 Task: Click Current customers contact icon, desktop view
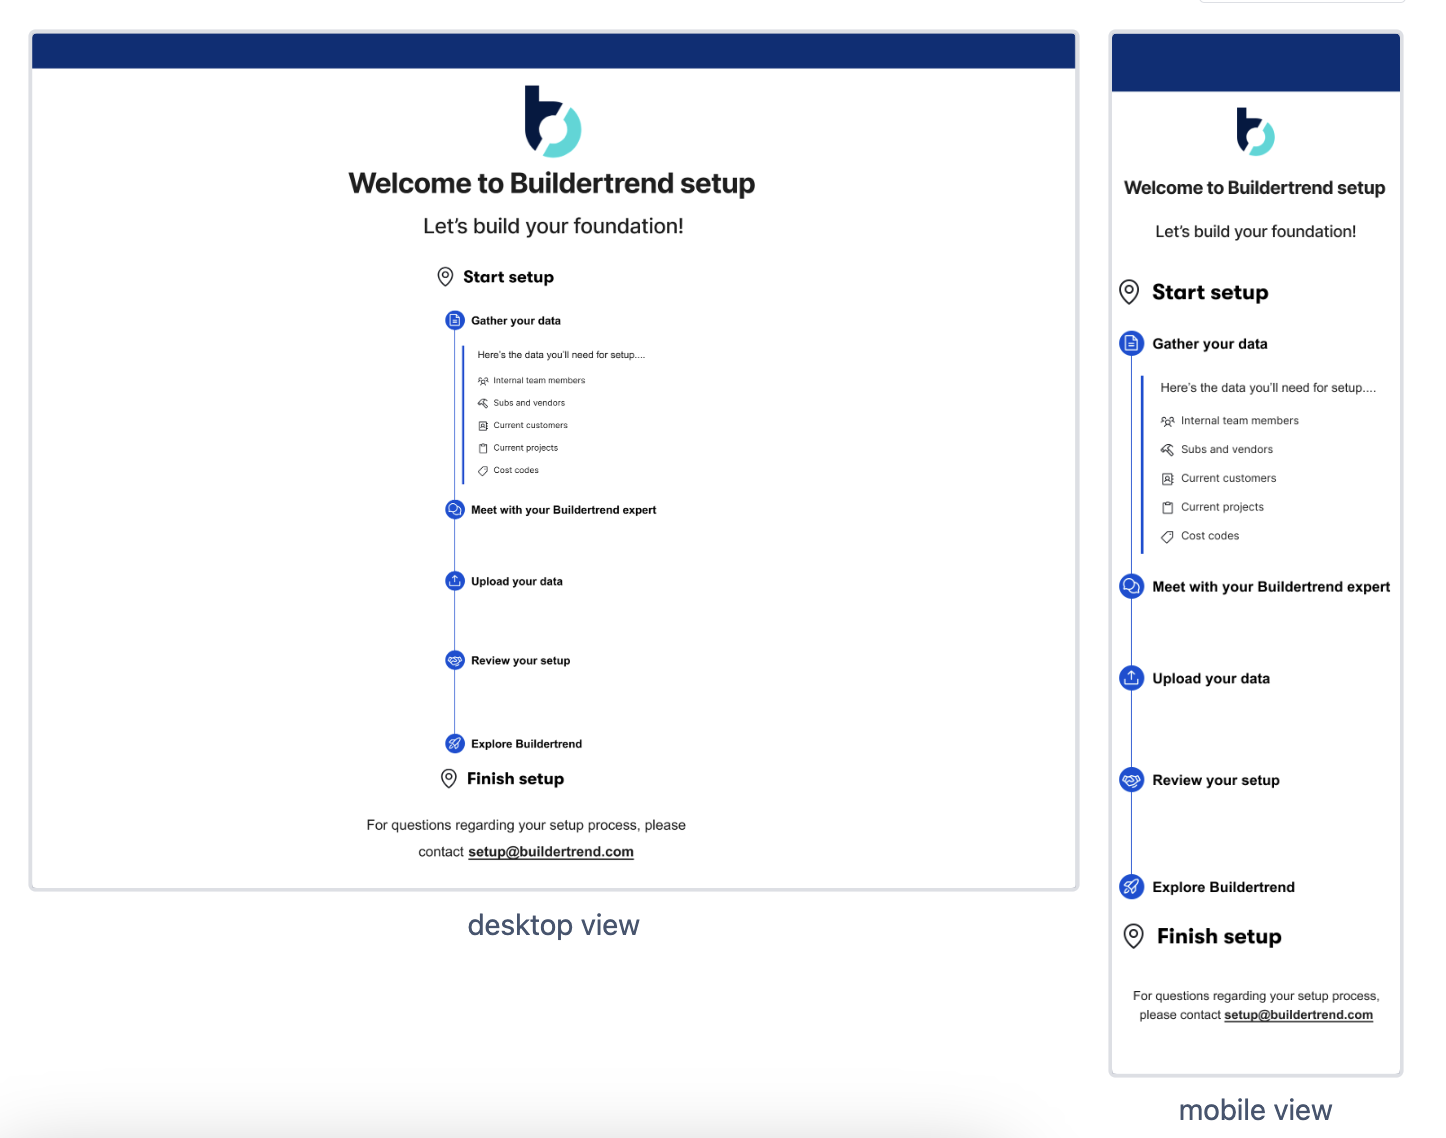click(483, 426)
